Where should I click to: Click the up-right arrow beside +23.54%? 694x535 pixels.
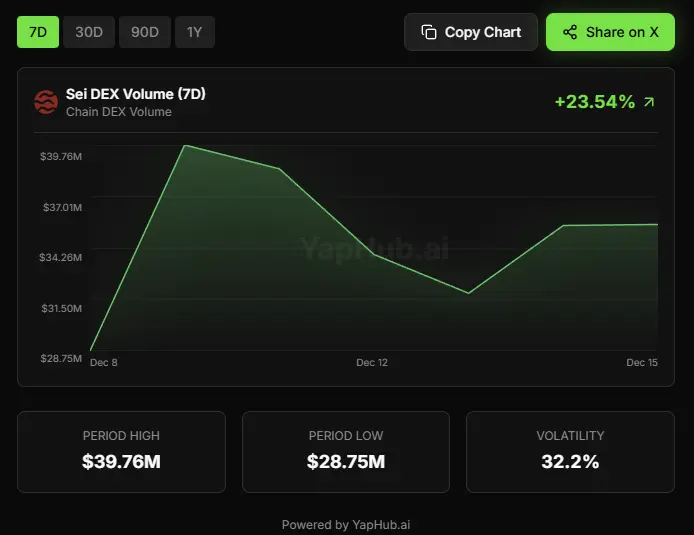[649, 102]
